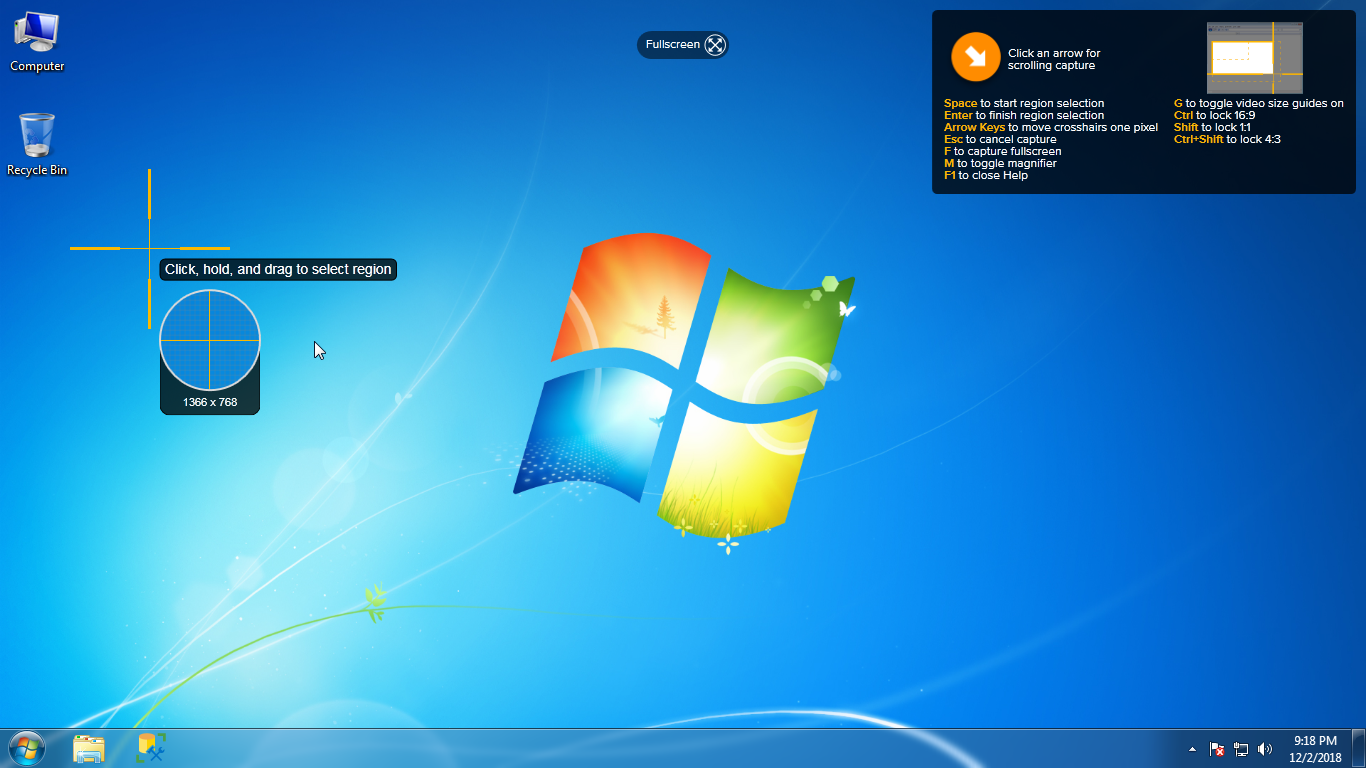Open Windows Explorer from the taskbar
The width and height of the screenshot is (1366, 768).
89,748
